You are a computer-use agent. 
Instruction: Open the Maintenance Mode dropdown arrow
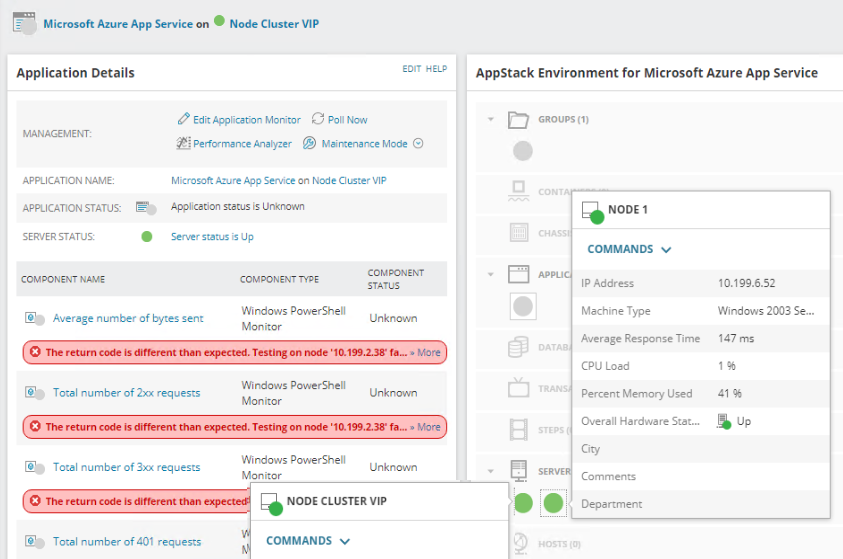[x=418, y=144]
